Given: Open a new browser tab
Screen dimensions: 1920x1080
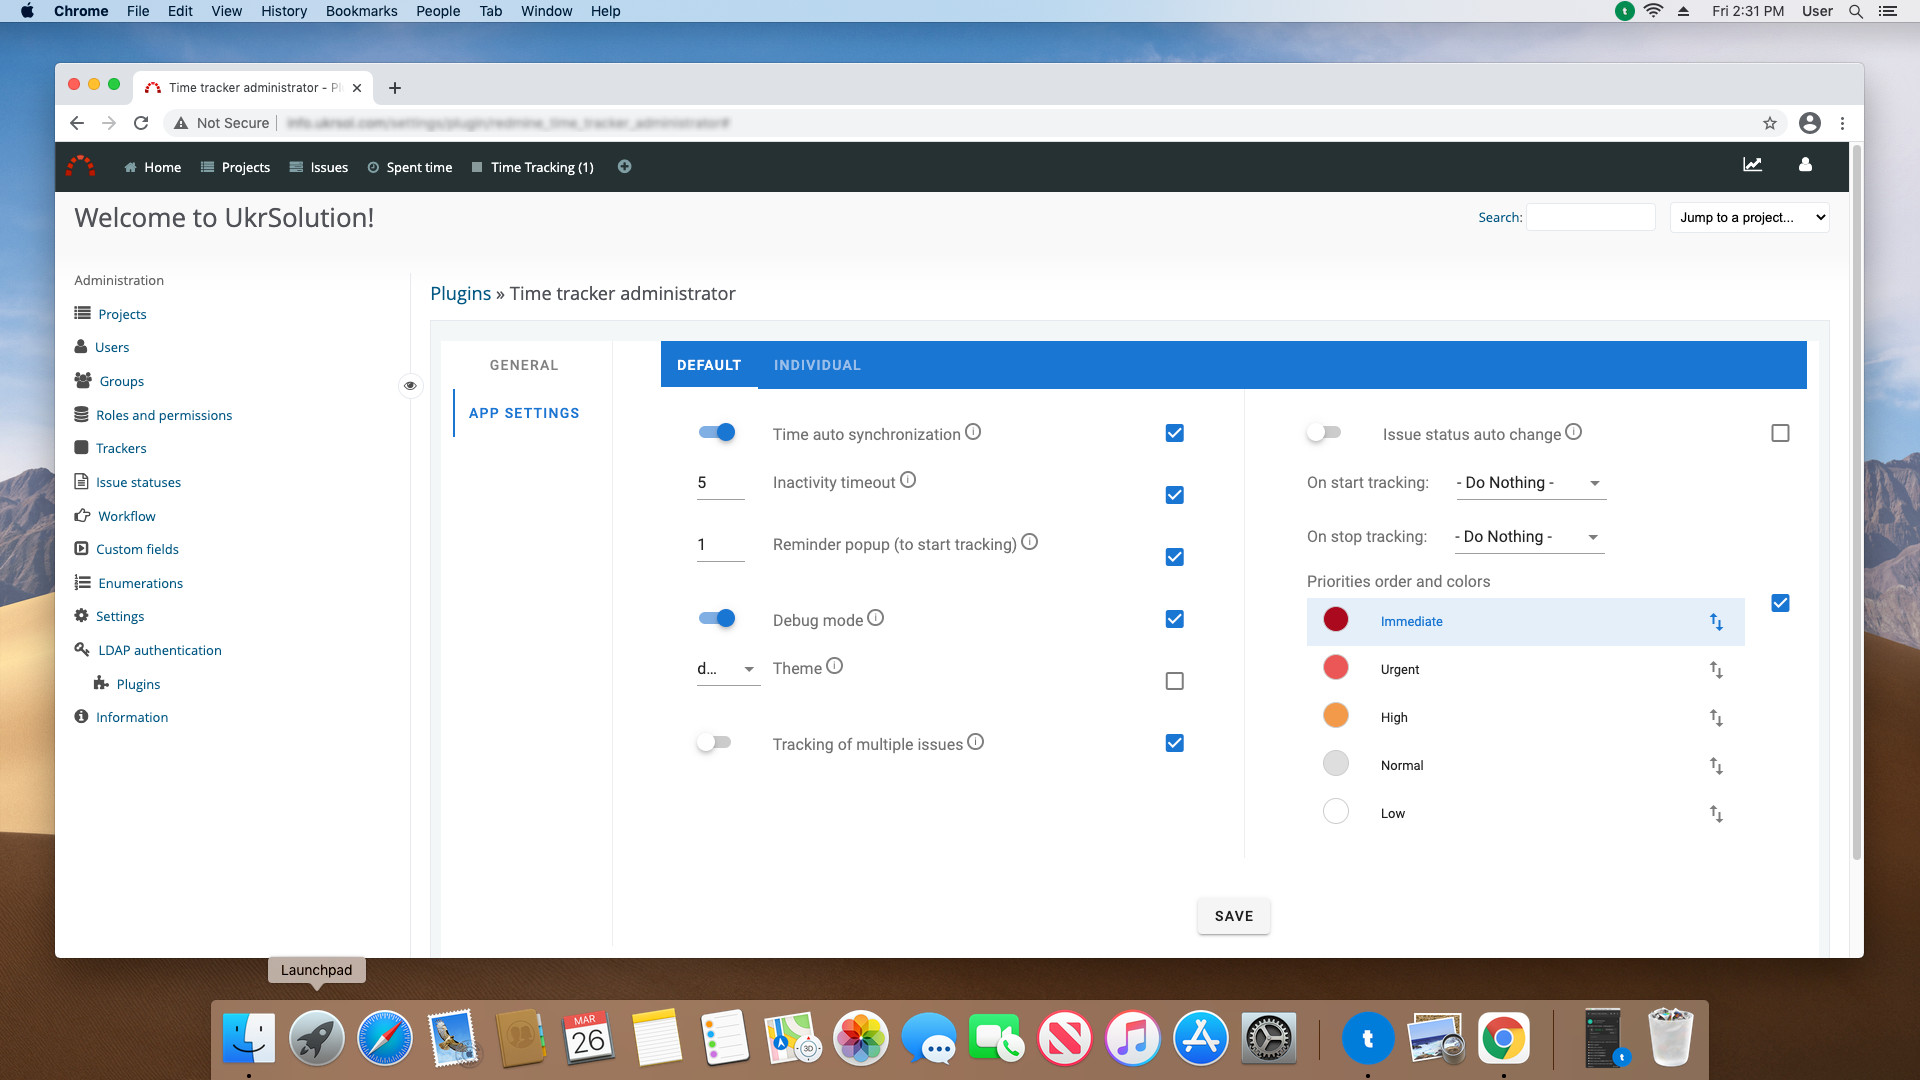Looking at the screenshot, I should pyautogui.click(x=395, y=88).
